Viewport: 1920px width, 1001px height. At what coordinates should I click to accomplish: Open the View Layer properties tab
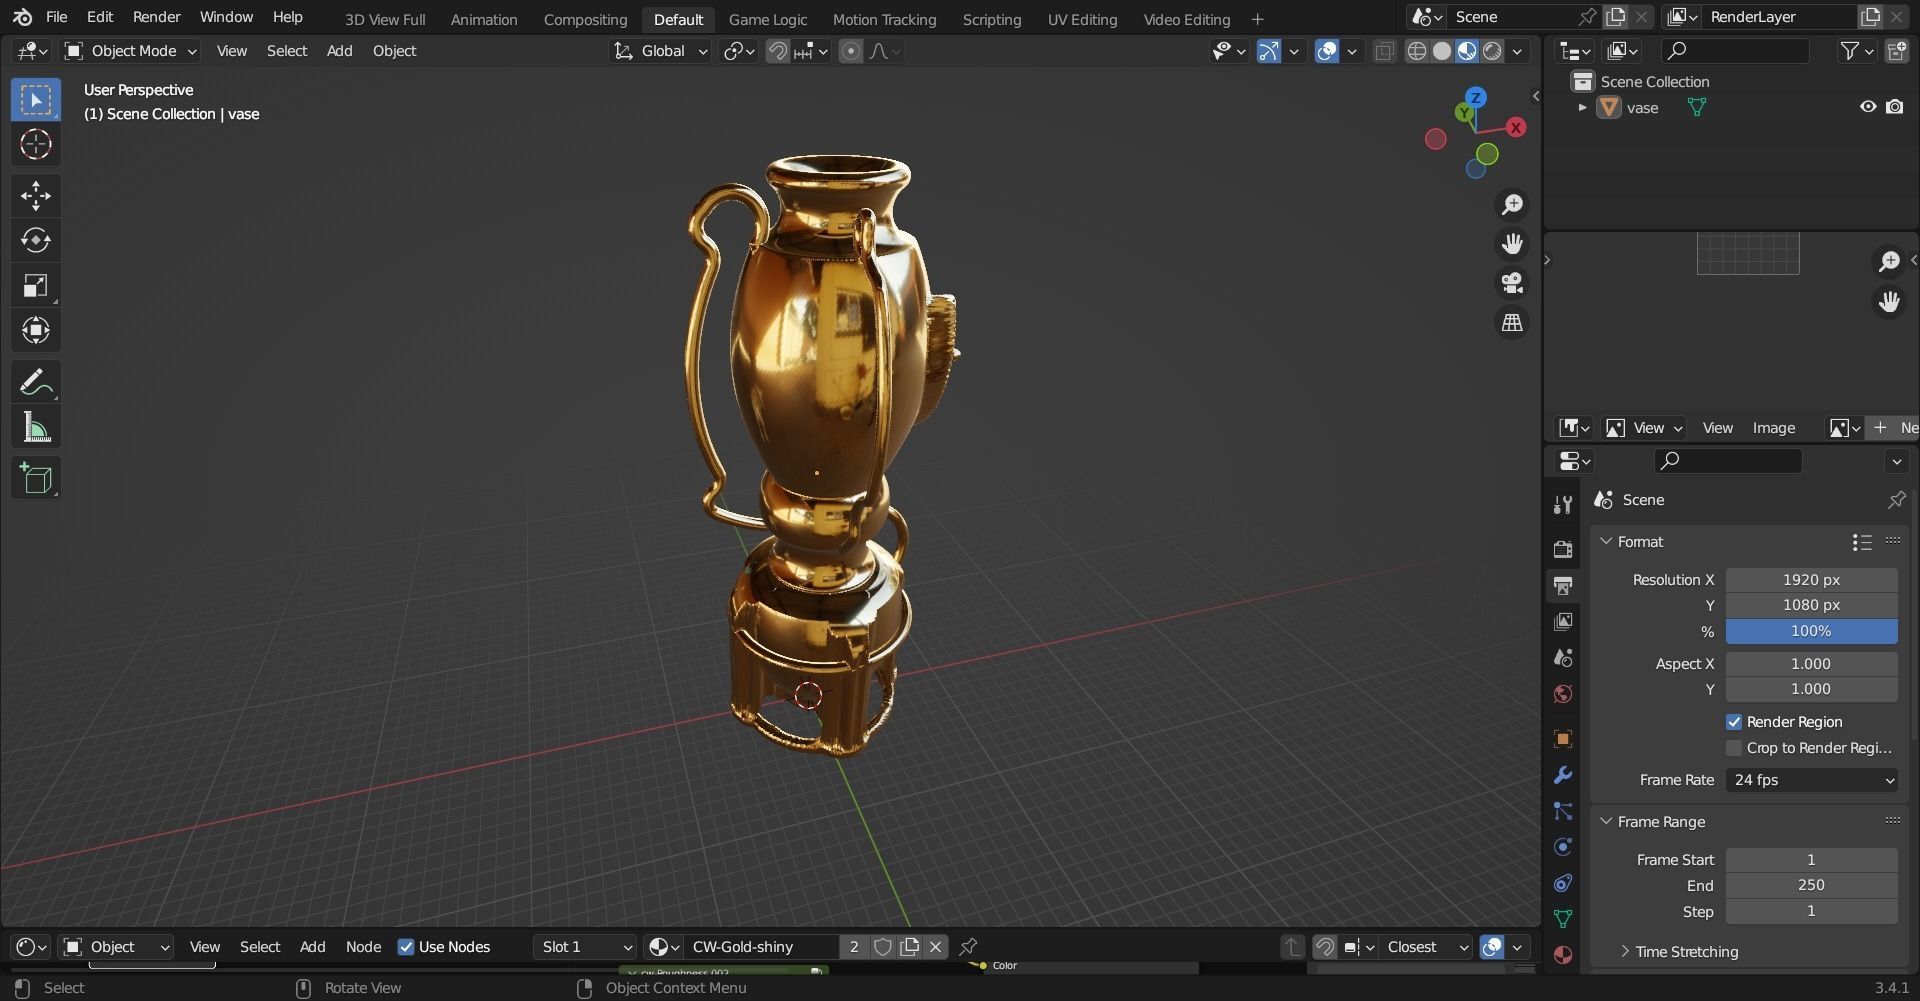point(1563,621)
